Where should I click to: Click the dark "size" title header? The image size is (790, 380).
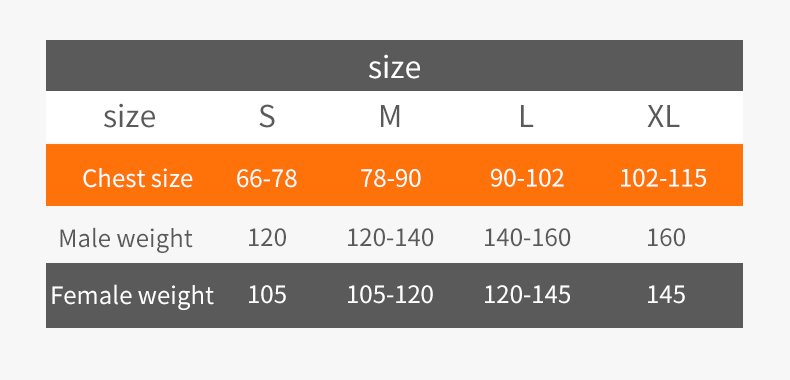(x=394, y=66)
